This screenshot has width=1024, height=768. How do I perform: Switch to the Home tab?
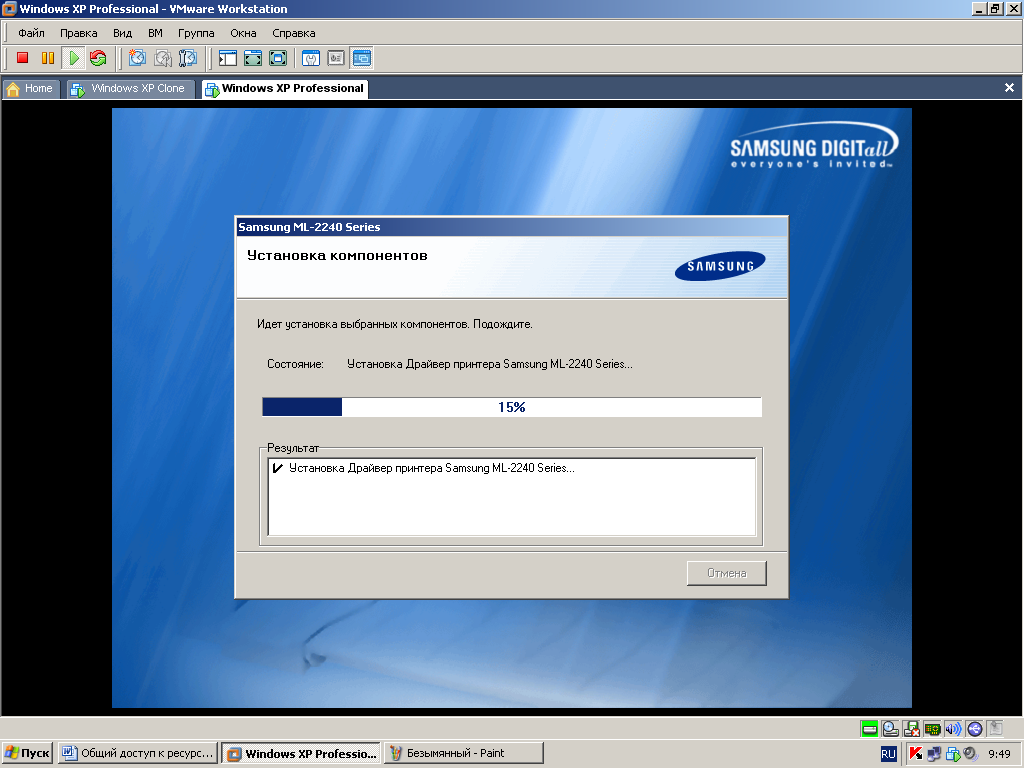[31, 89]
